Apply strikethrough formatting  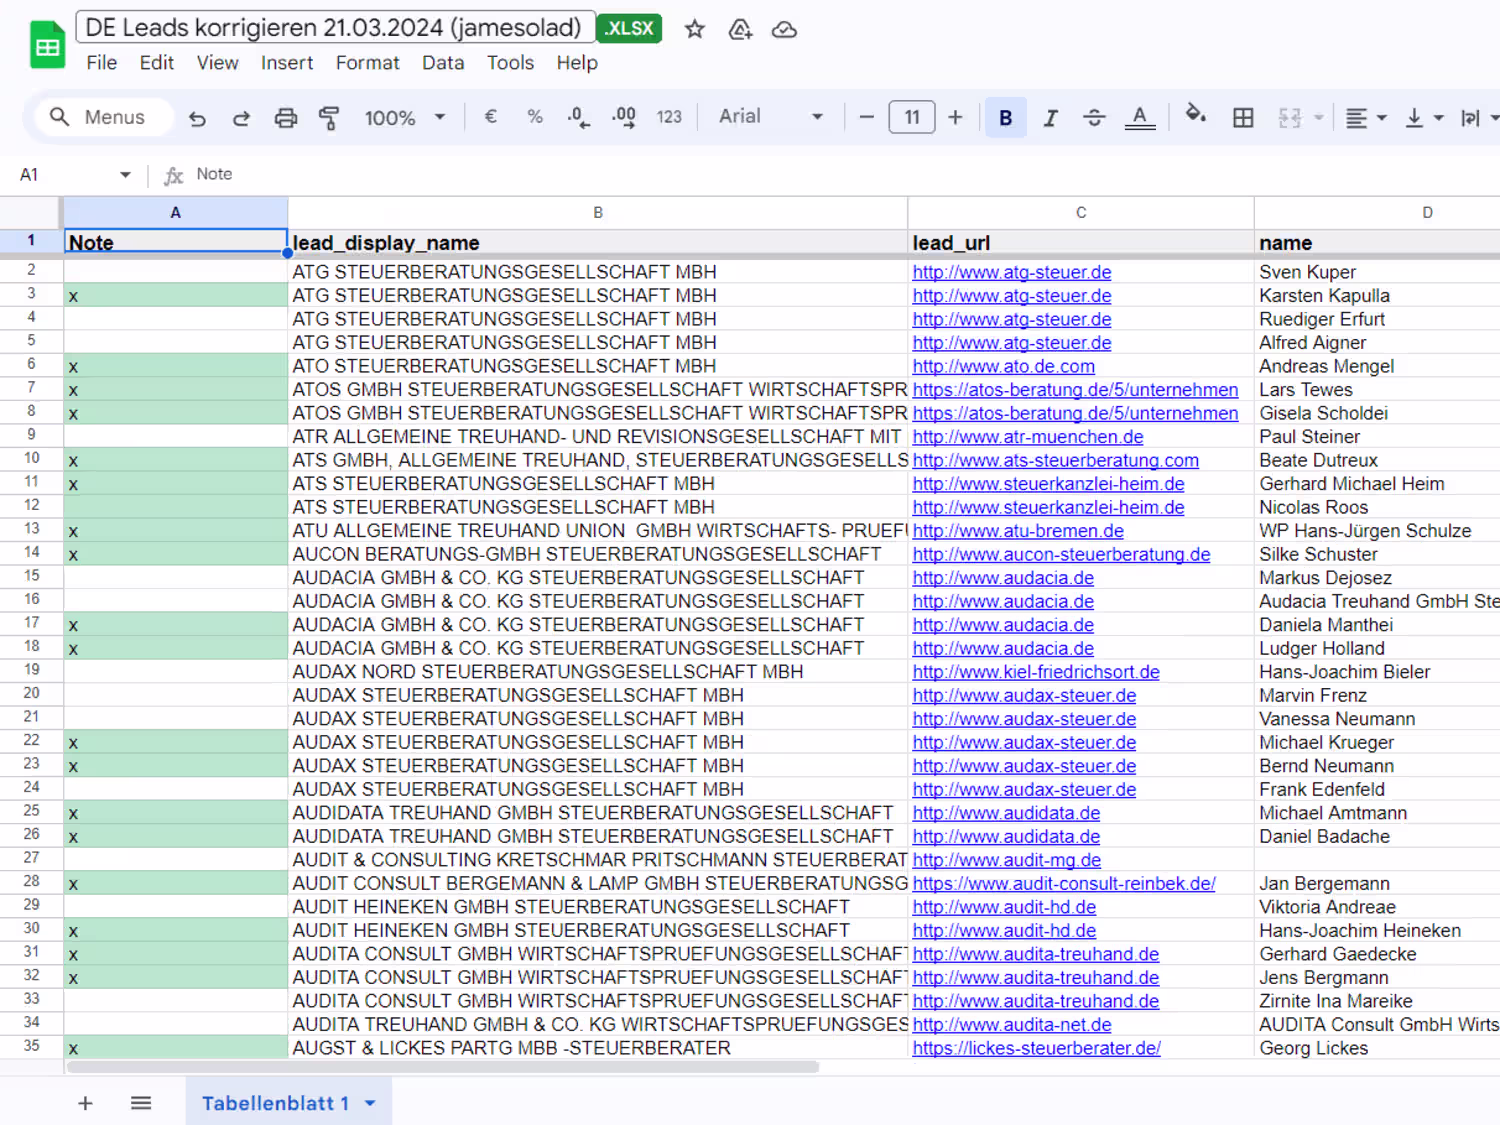tap(1094, 118)
